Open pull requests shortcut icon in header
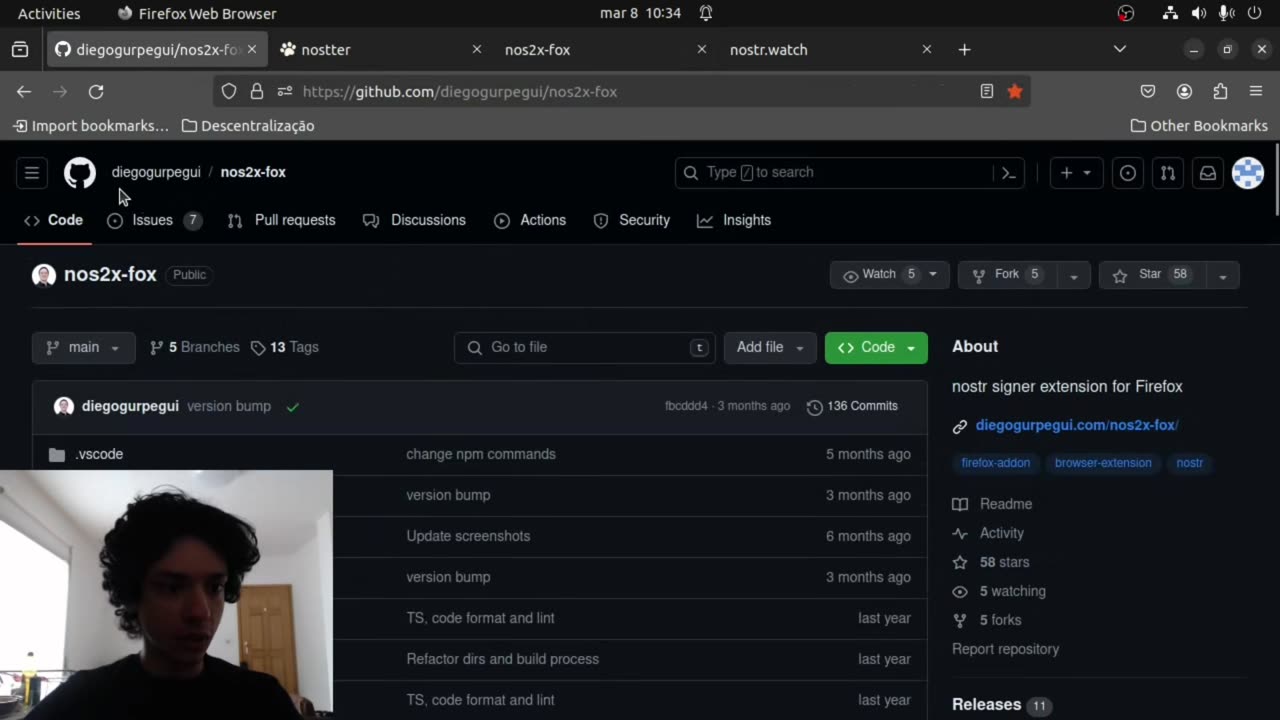The image size is (1280, 720). tap(1168, 173)
